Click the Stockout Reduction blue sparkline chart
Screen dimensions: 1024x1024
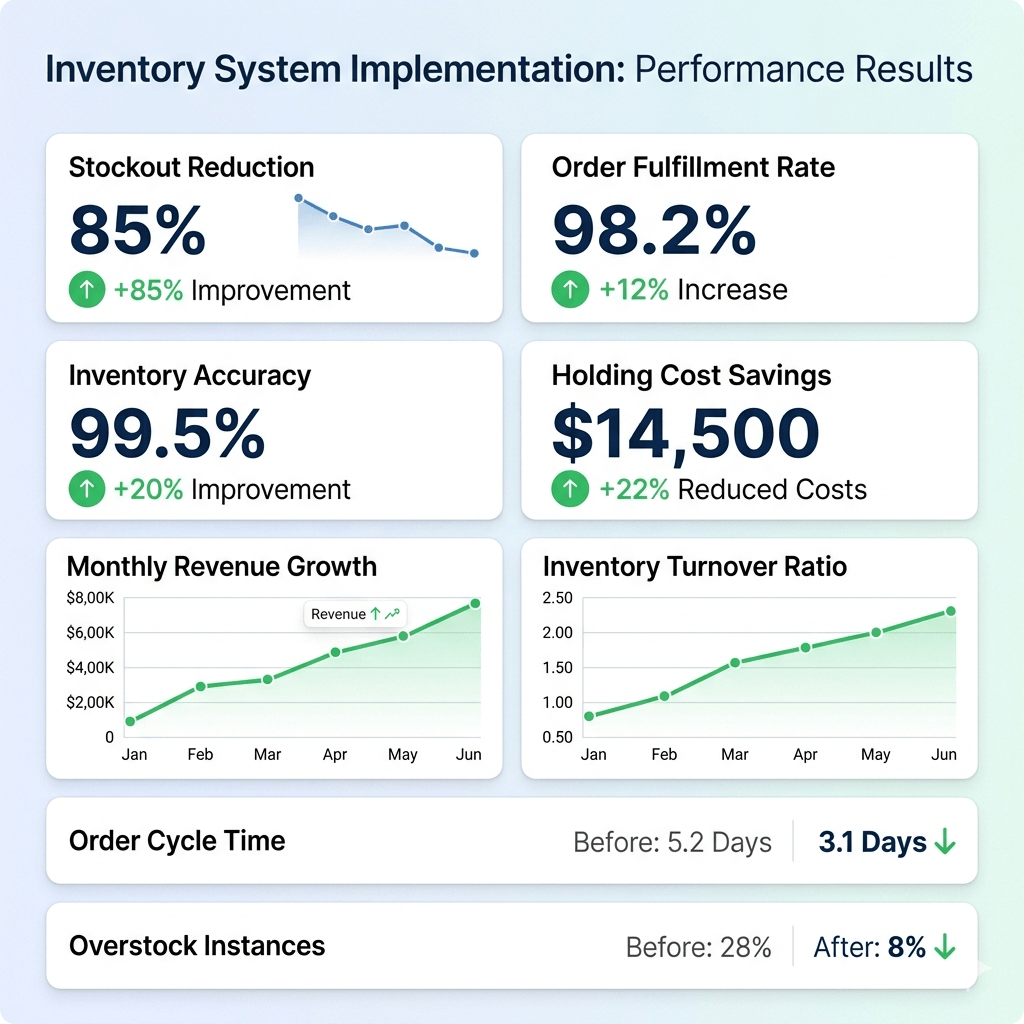pyautogui.click(x=386, y=227)
